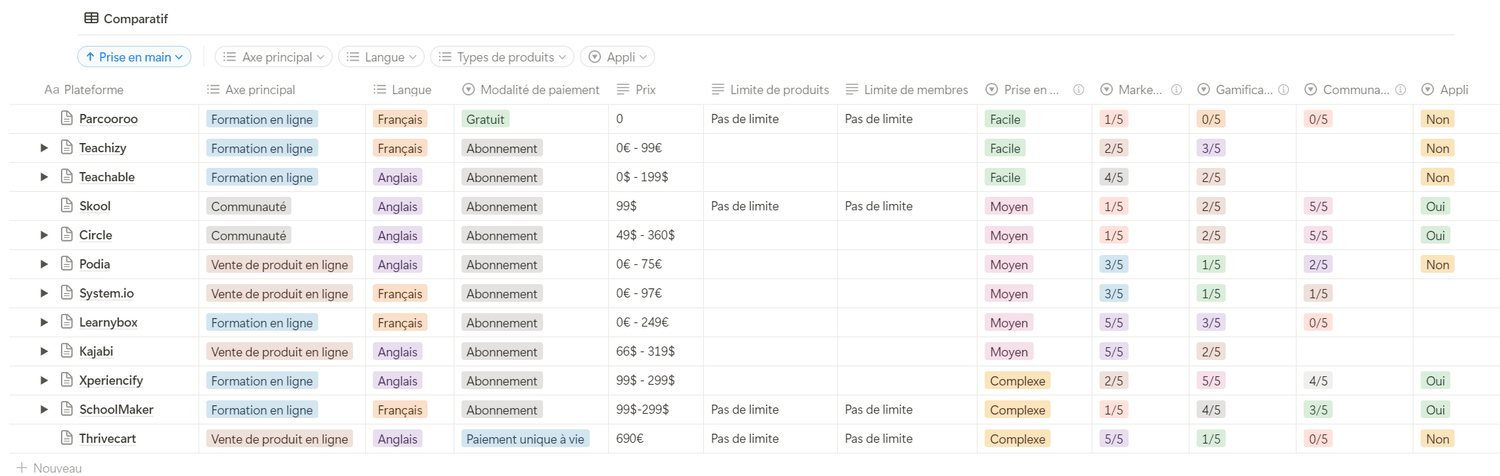Screen dimensions: 1500x476
Task: Click the page icon beside Kajabi
Action: point(67,351)
